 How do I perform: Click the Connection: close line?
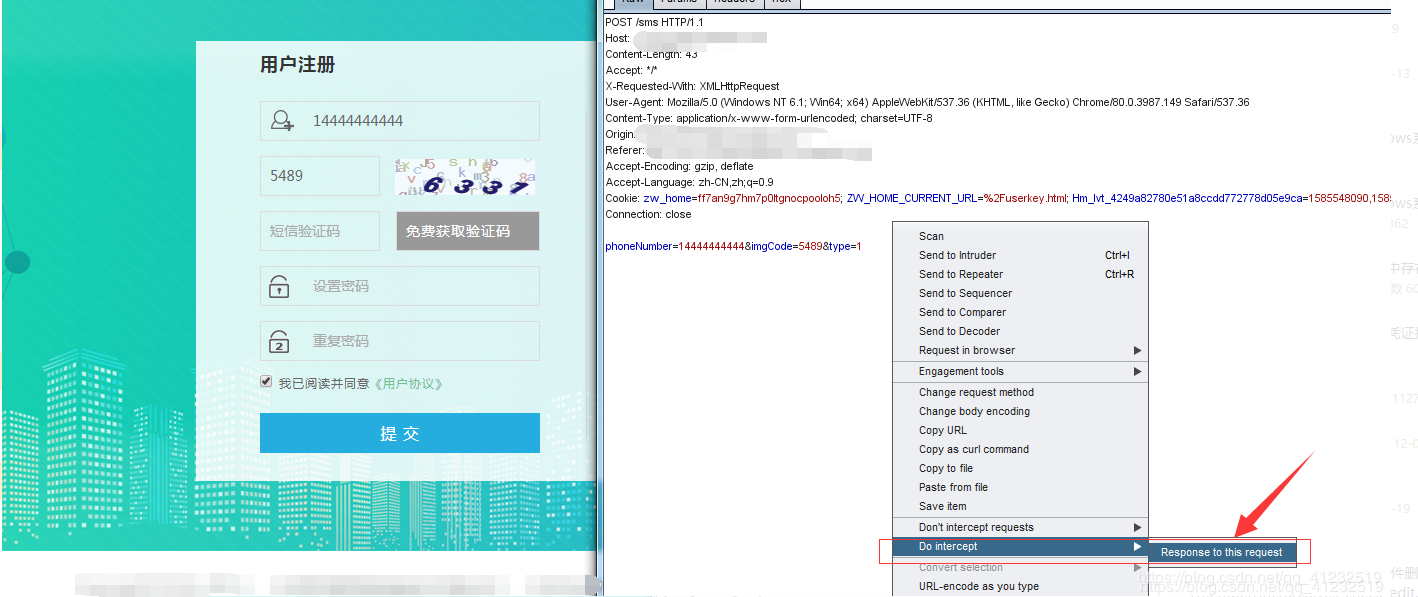click(648, 214)
